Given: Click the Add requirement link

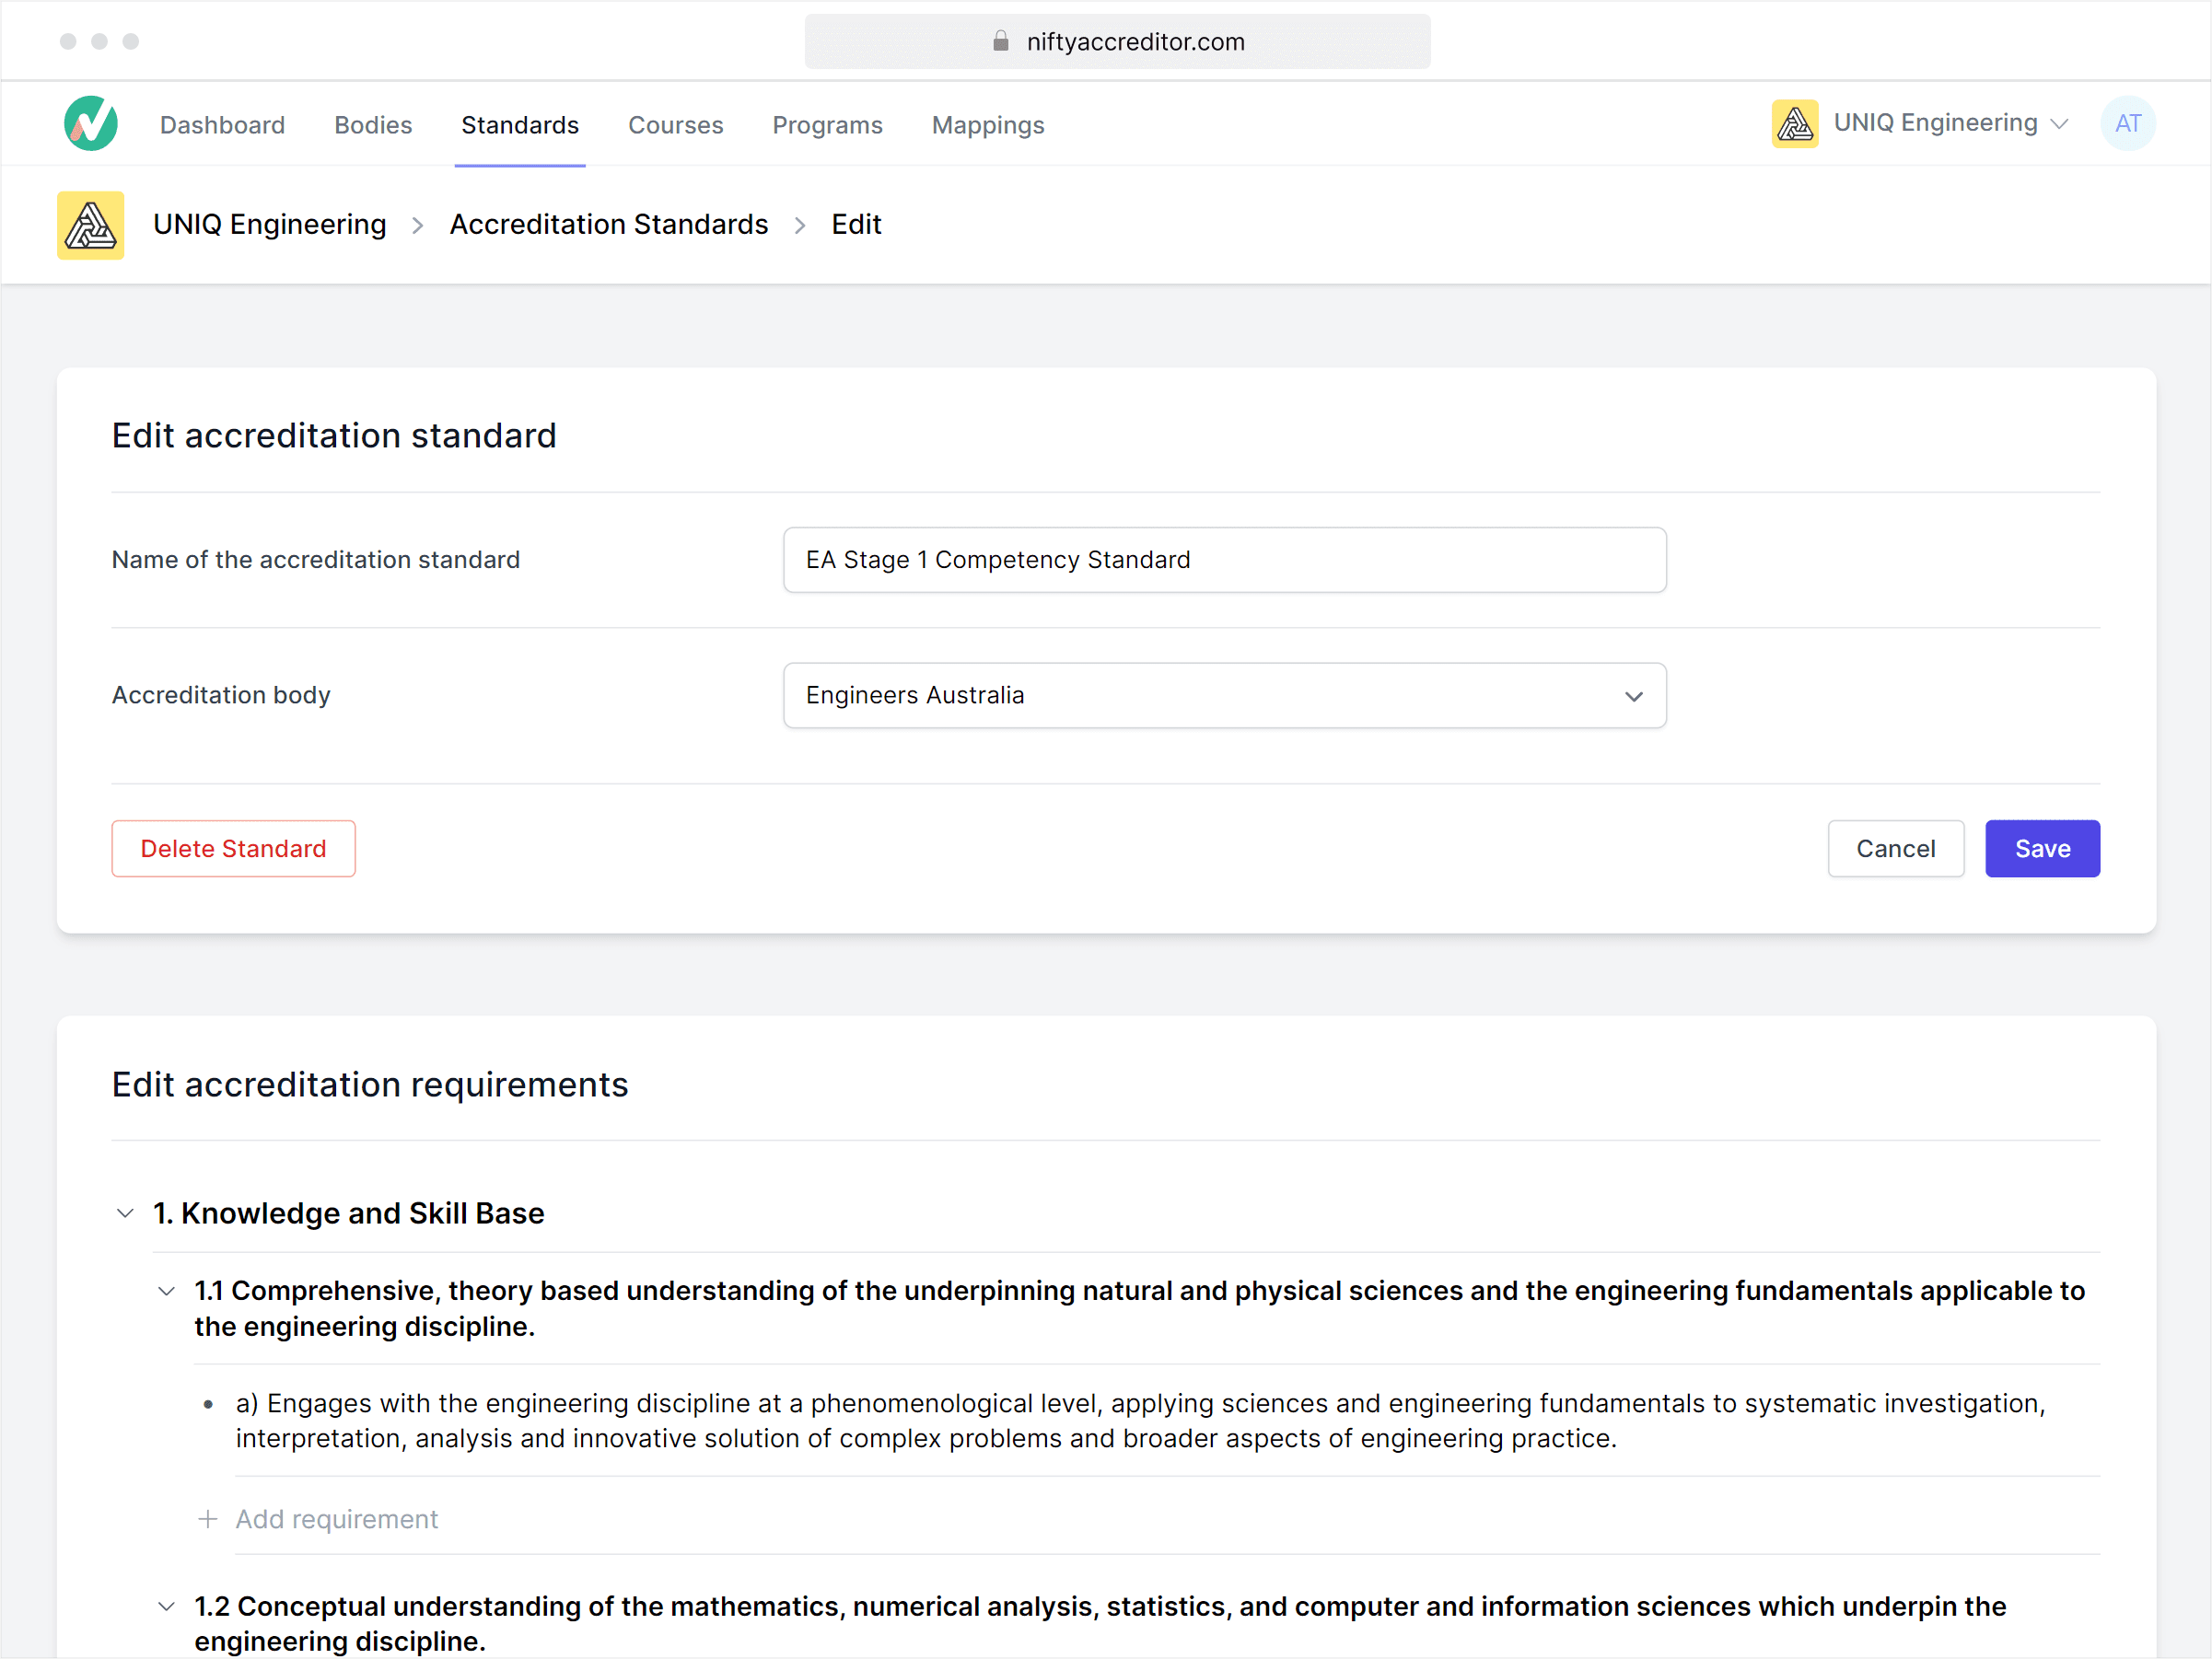Looking at the screenshot, I should (x=336, y=1519).
